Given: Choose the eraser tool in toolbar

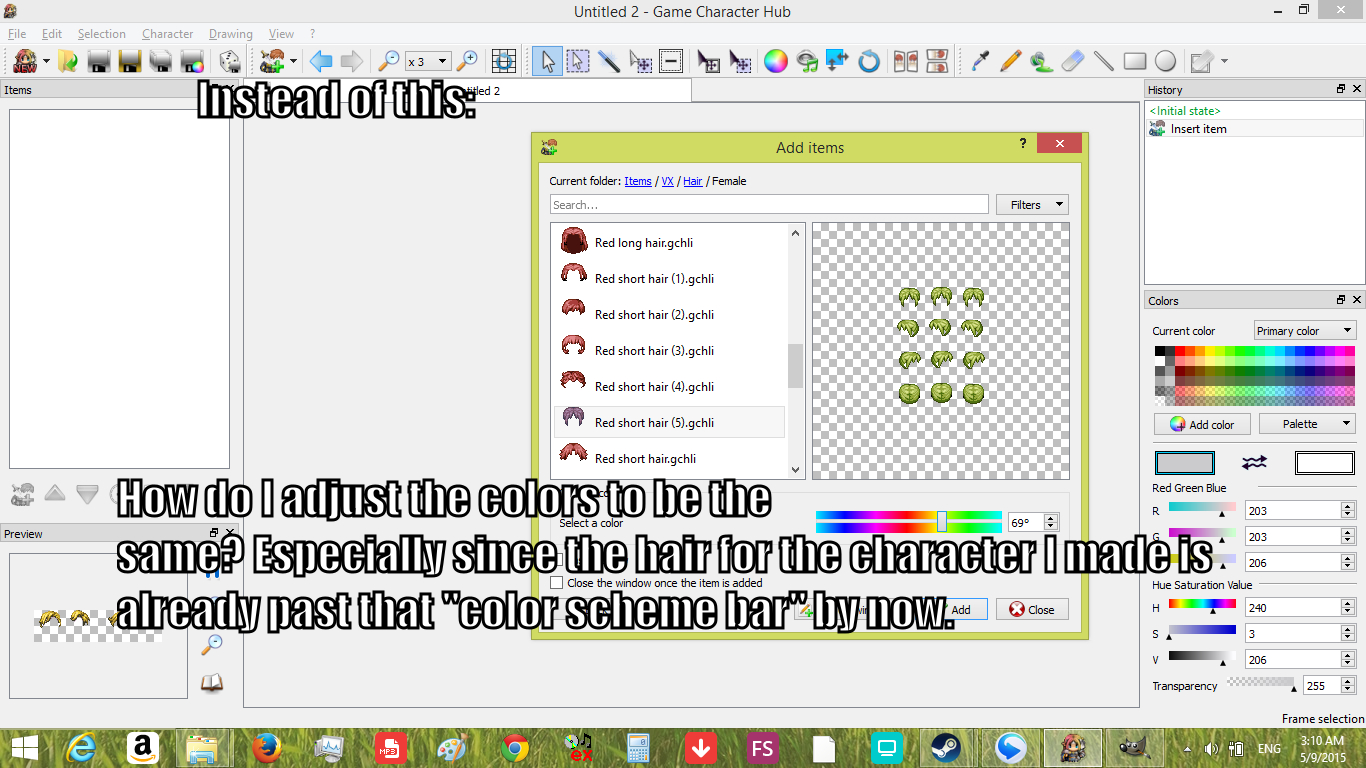Looking at the screenshot, I should point(1072,62).
